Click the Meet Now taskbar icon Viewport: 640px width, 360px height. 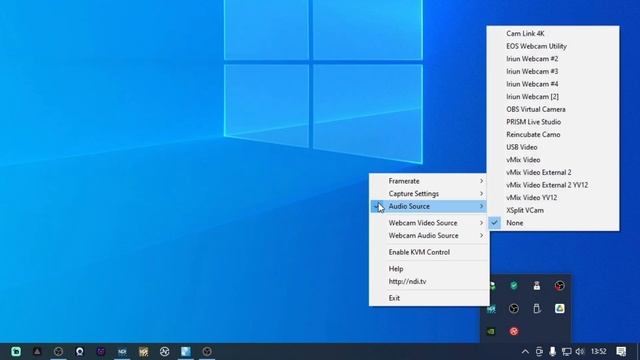(x=539, y=351)
